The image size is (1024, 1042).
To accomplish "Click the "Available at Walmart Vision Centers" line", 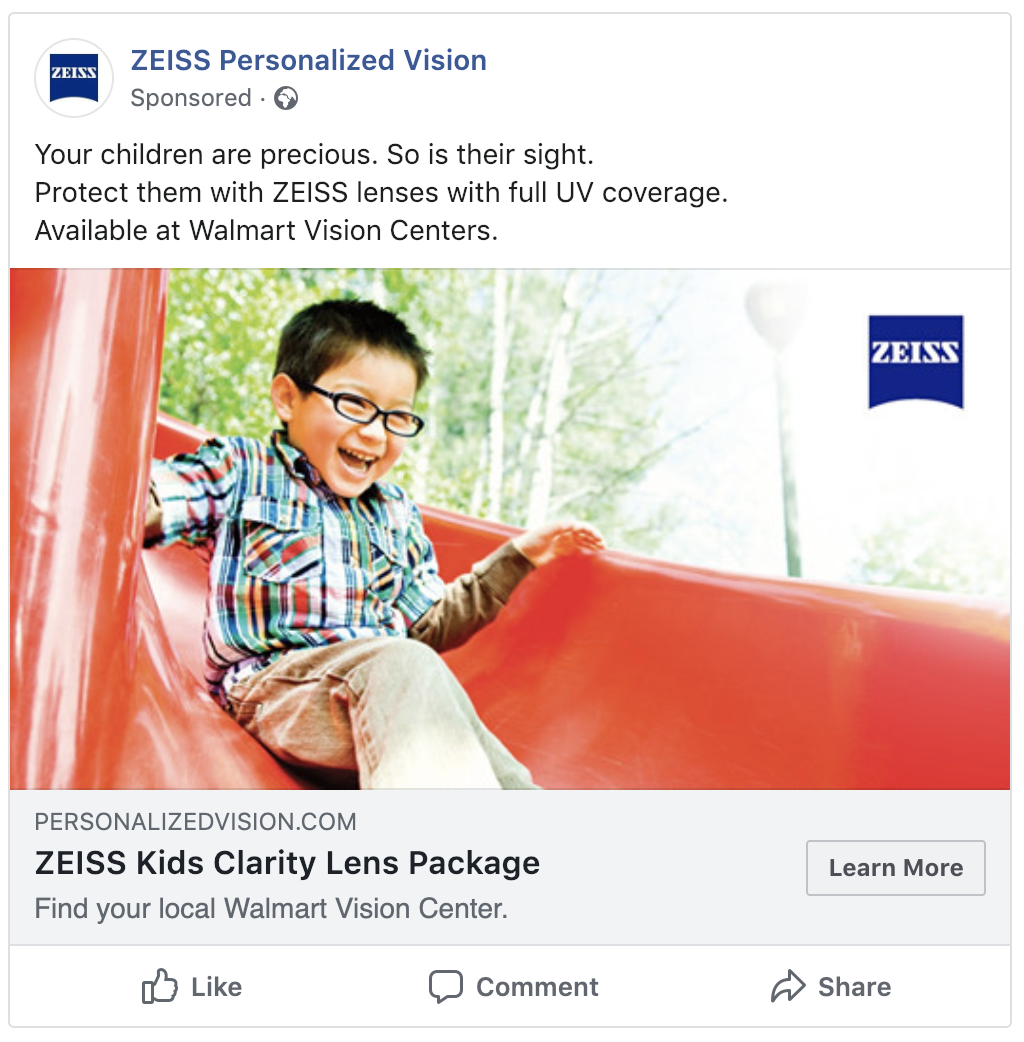I will (x=266, y=231).
